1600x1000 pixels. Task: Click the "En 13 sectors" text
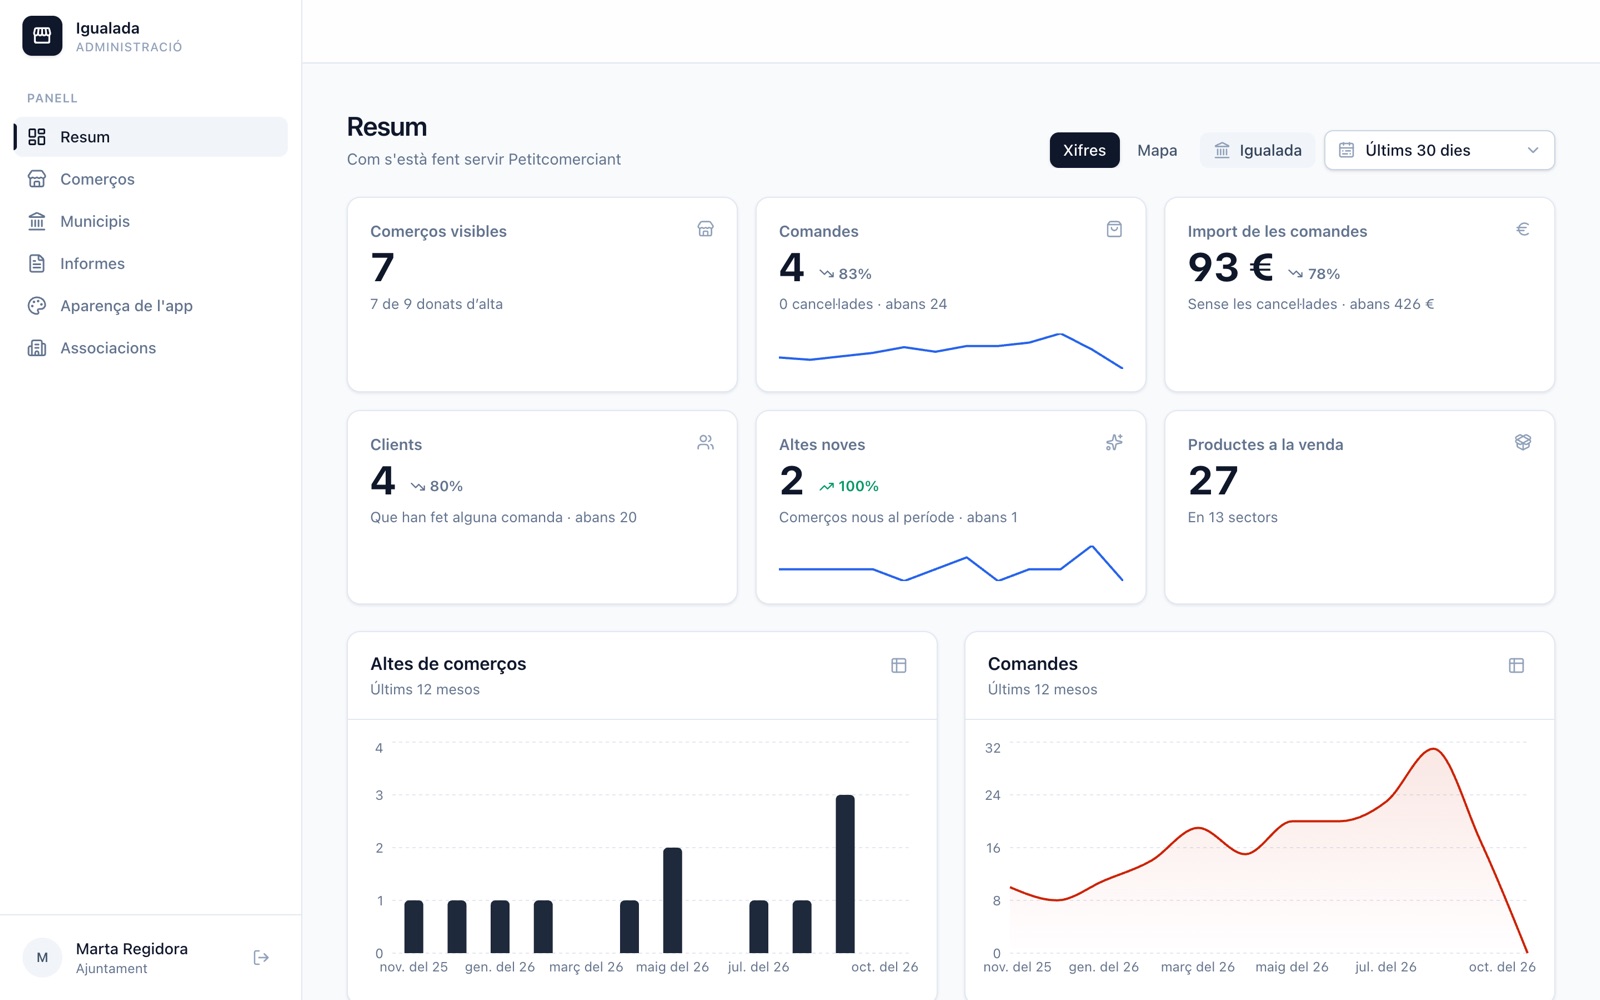click(x=1232, y=517)
